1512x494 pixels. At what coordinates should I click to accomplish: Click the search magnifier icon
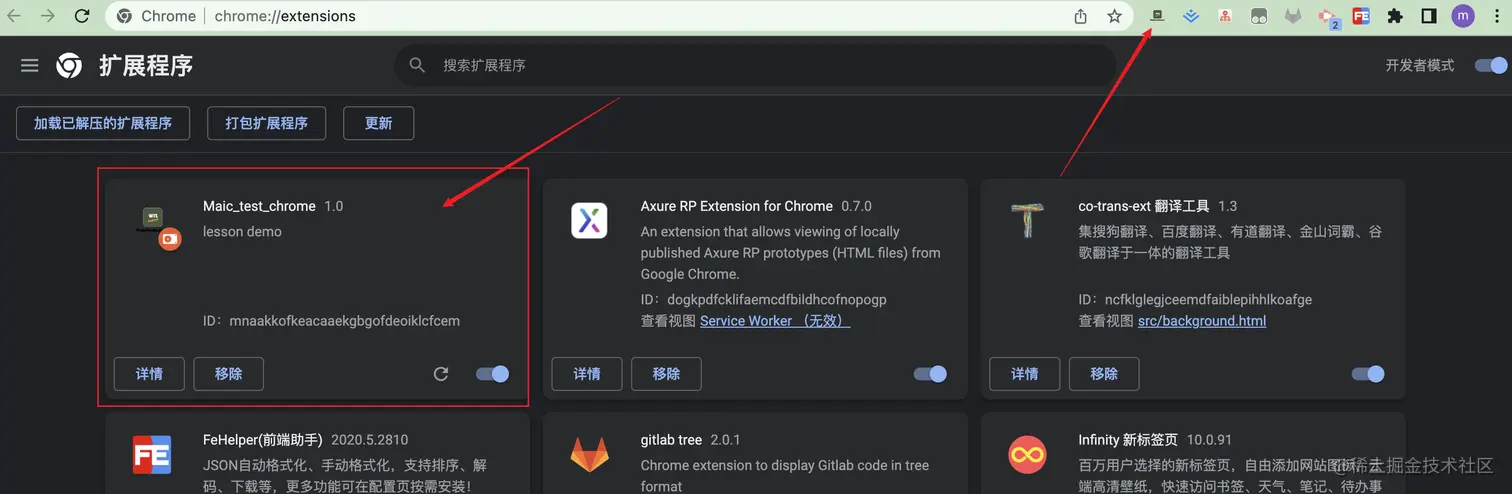point(417,66)
